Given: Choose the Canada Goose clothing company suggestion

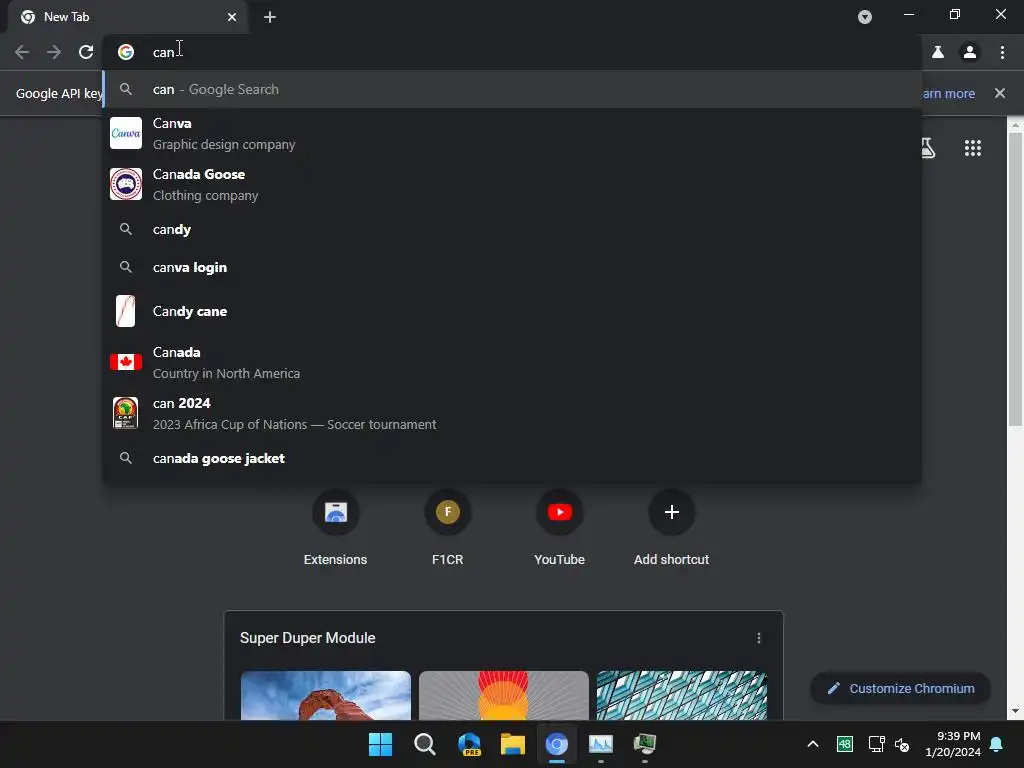Looking at the screenshot, I should pyautogui.click(x=513, y=184).
